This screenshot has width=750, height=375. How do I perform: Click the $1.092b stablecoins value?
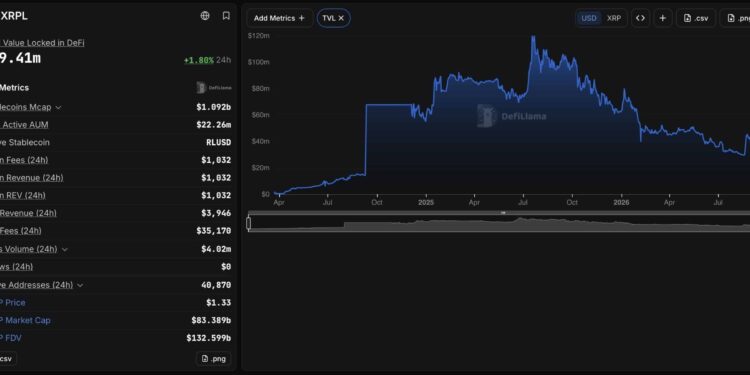pos(213,107)
